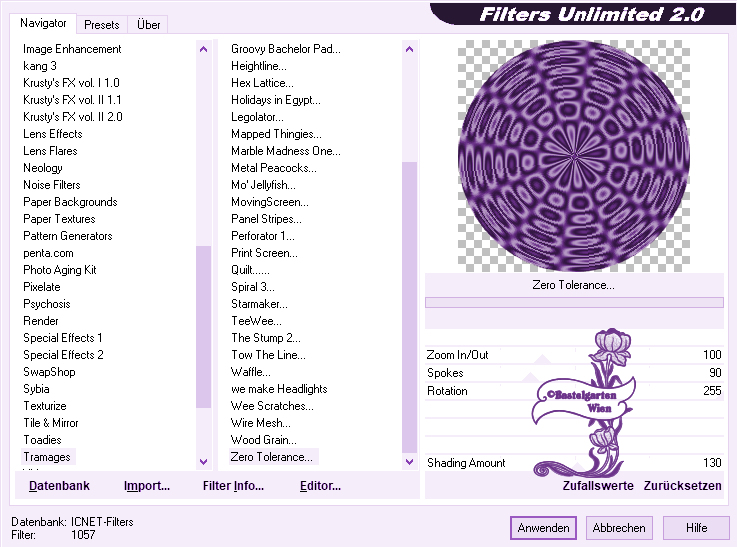
Task: Click Zufallswerte to randomize values
Action: tap(598, 485)
